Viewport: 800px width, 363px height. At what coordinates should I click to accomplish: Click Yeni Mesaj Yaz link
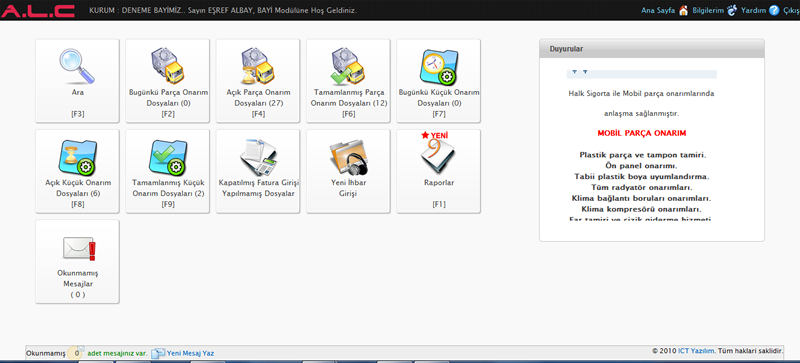[x=190, y=353]
